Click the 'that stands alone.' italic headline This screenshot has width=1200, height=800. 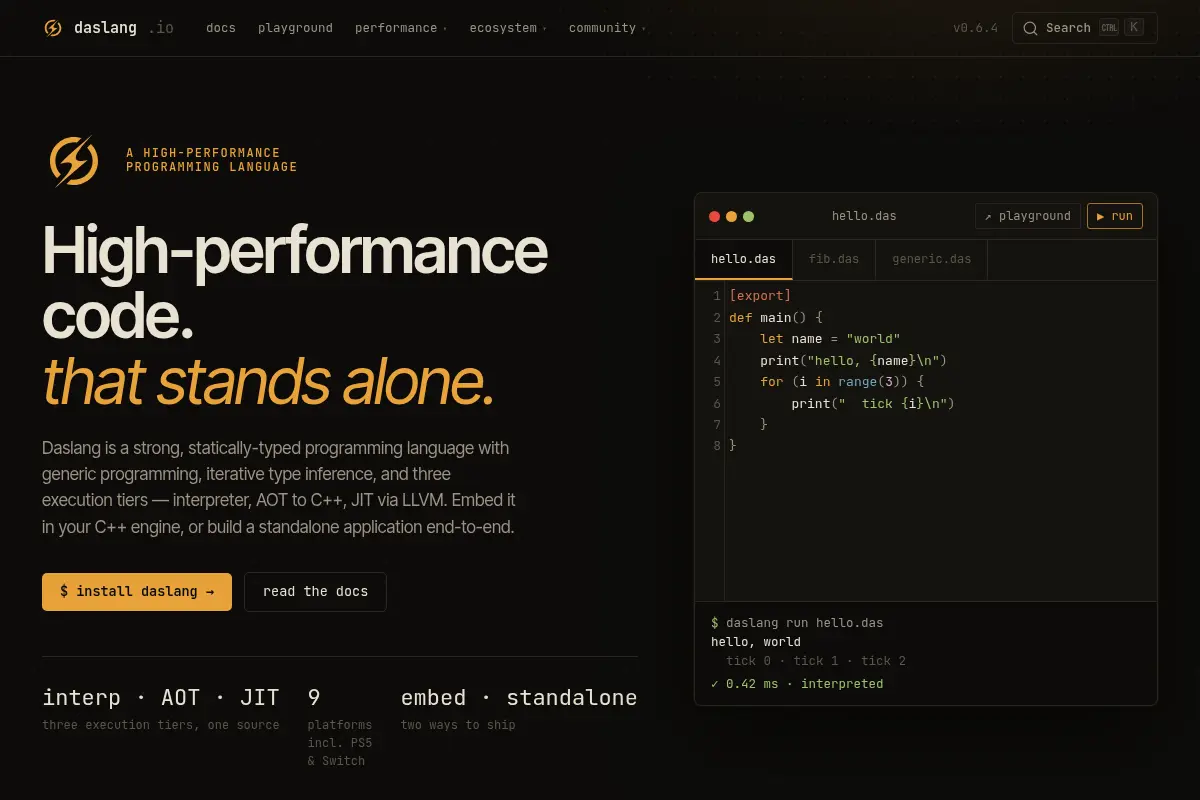tap(268, 382)
